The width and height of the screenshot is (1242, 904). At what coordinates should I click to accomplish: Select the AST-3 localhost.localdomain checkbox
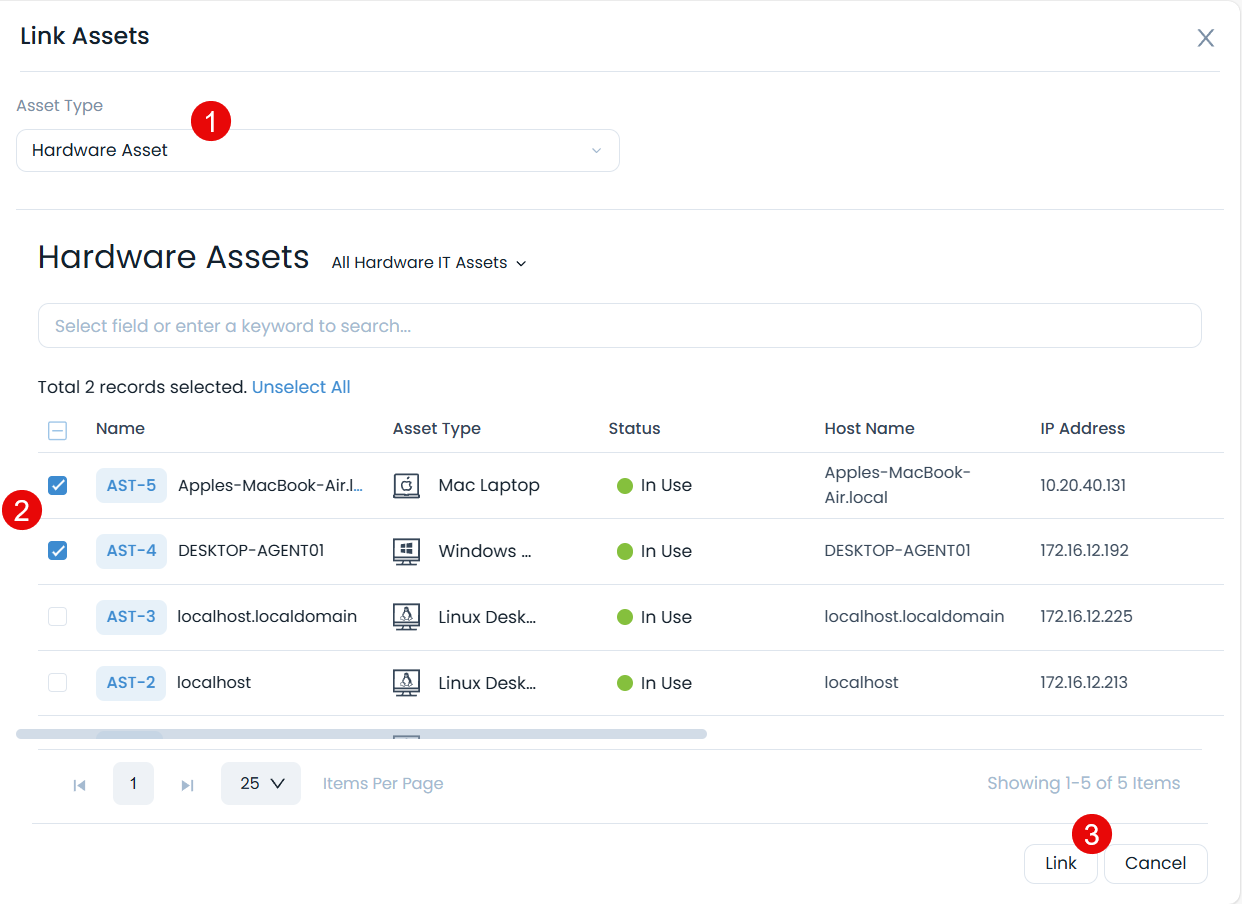pyautogui.click(x=58, y=617)
